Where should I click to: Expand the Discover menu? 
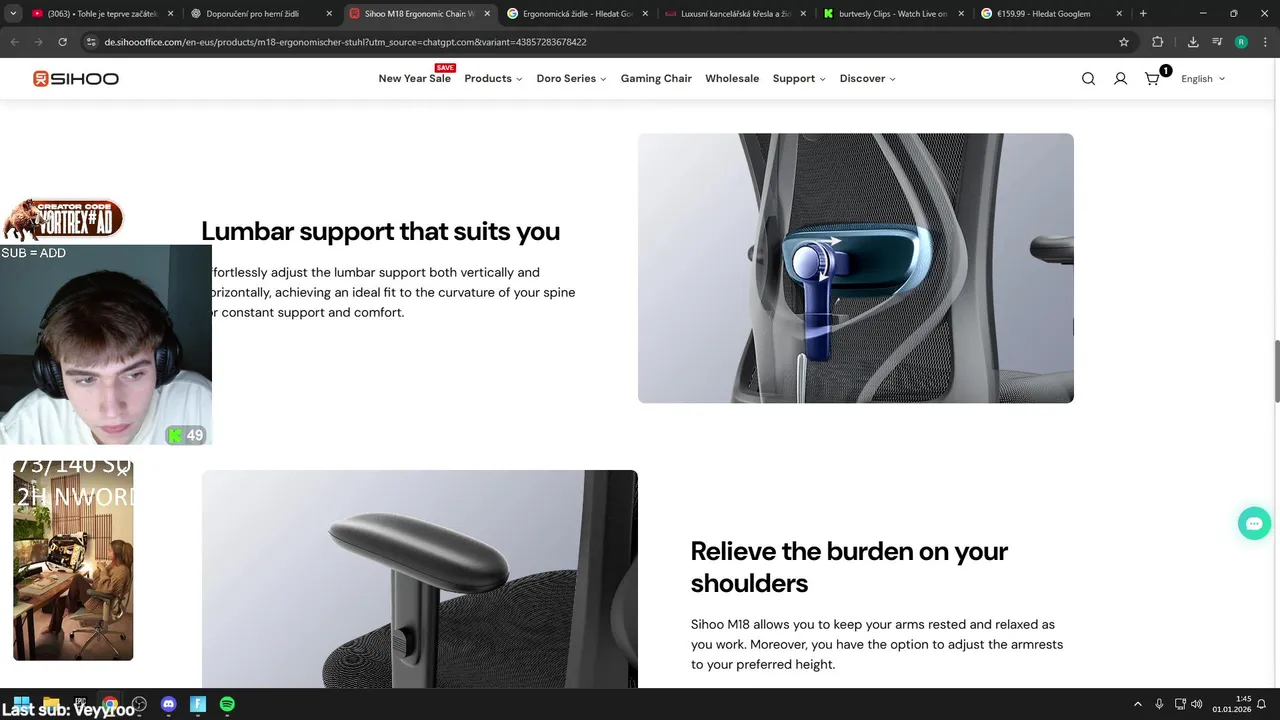pyautogui.click(x=867, y=79)
